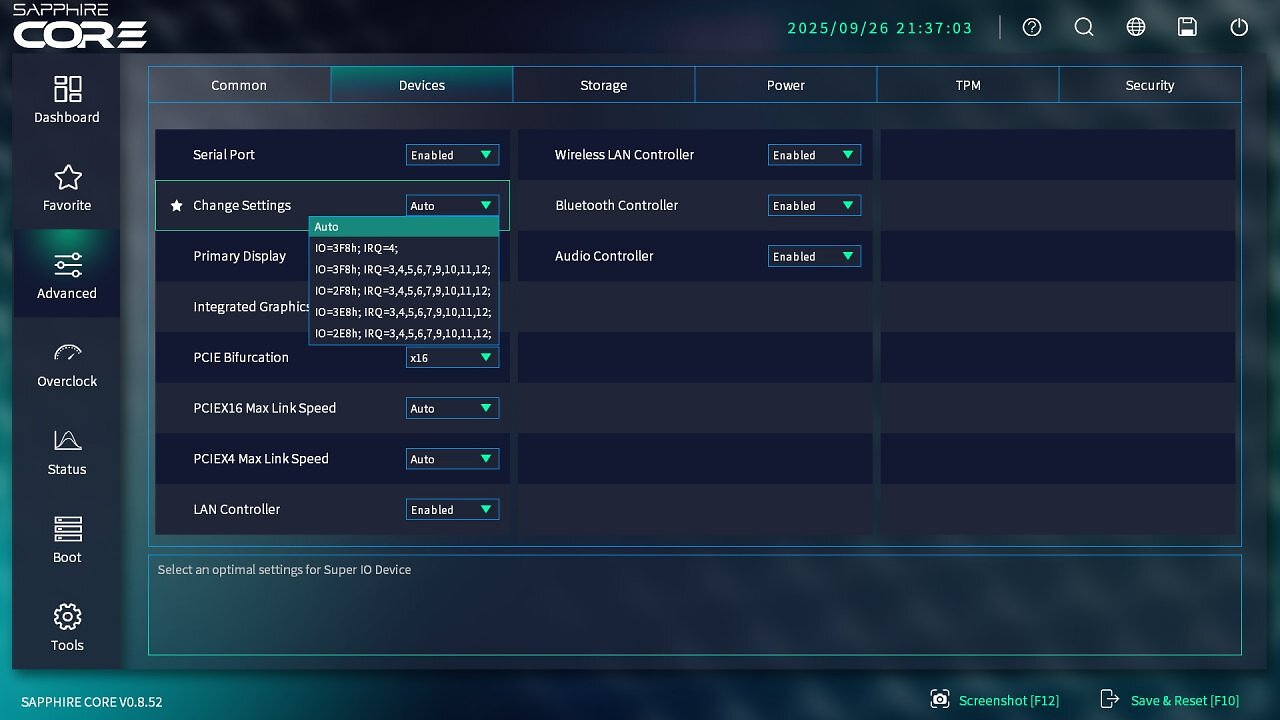
Task: Switch to the Storage tab
Action: pyautogui.click(x=604, y=85)
